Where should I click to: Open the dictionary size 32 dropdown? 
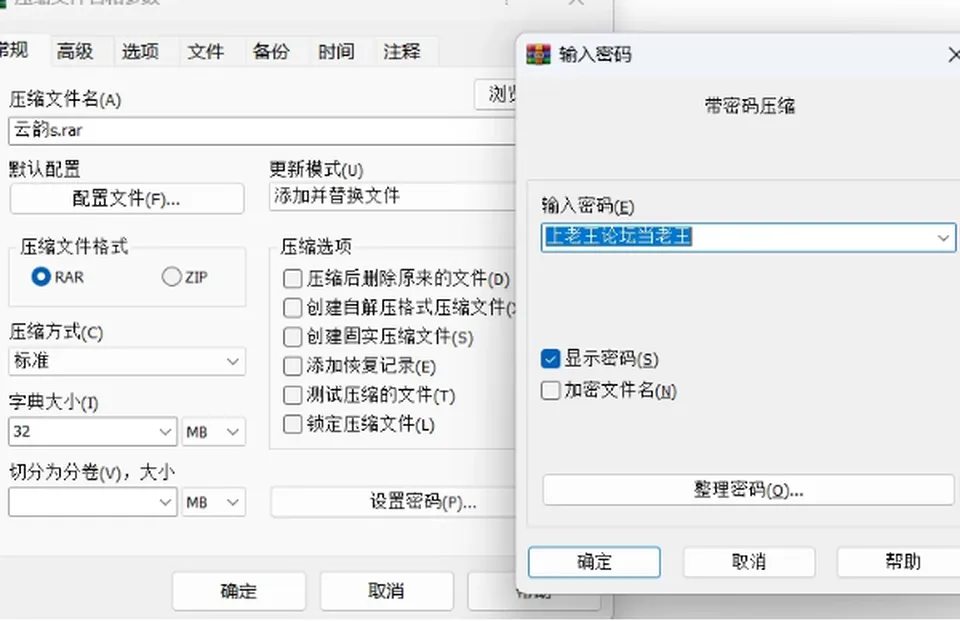(92, 432)
